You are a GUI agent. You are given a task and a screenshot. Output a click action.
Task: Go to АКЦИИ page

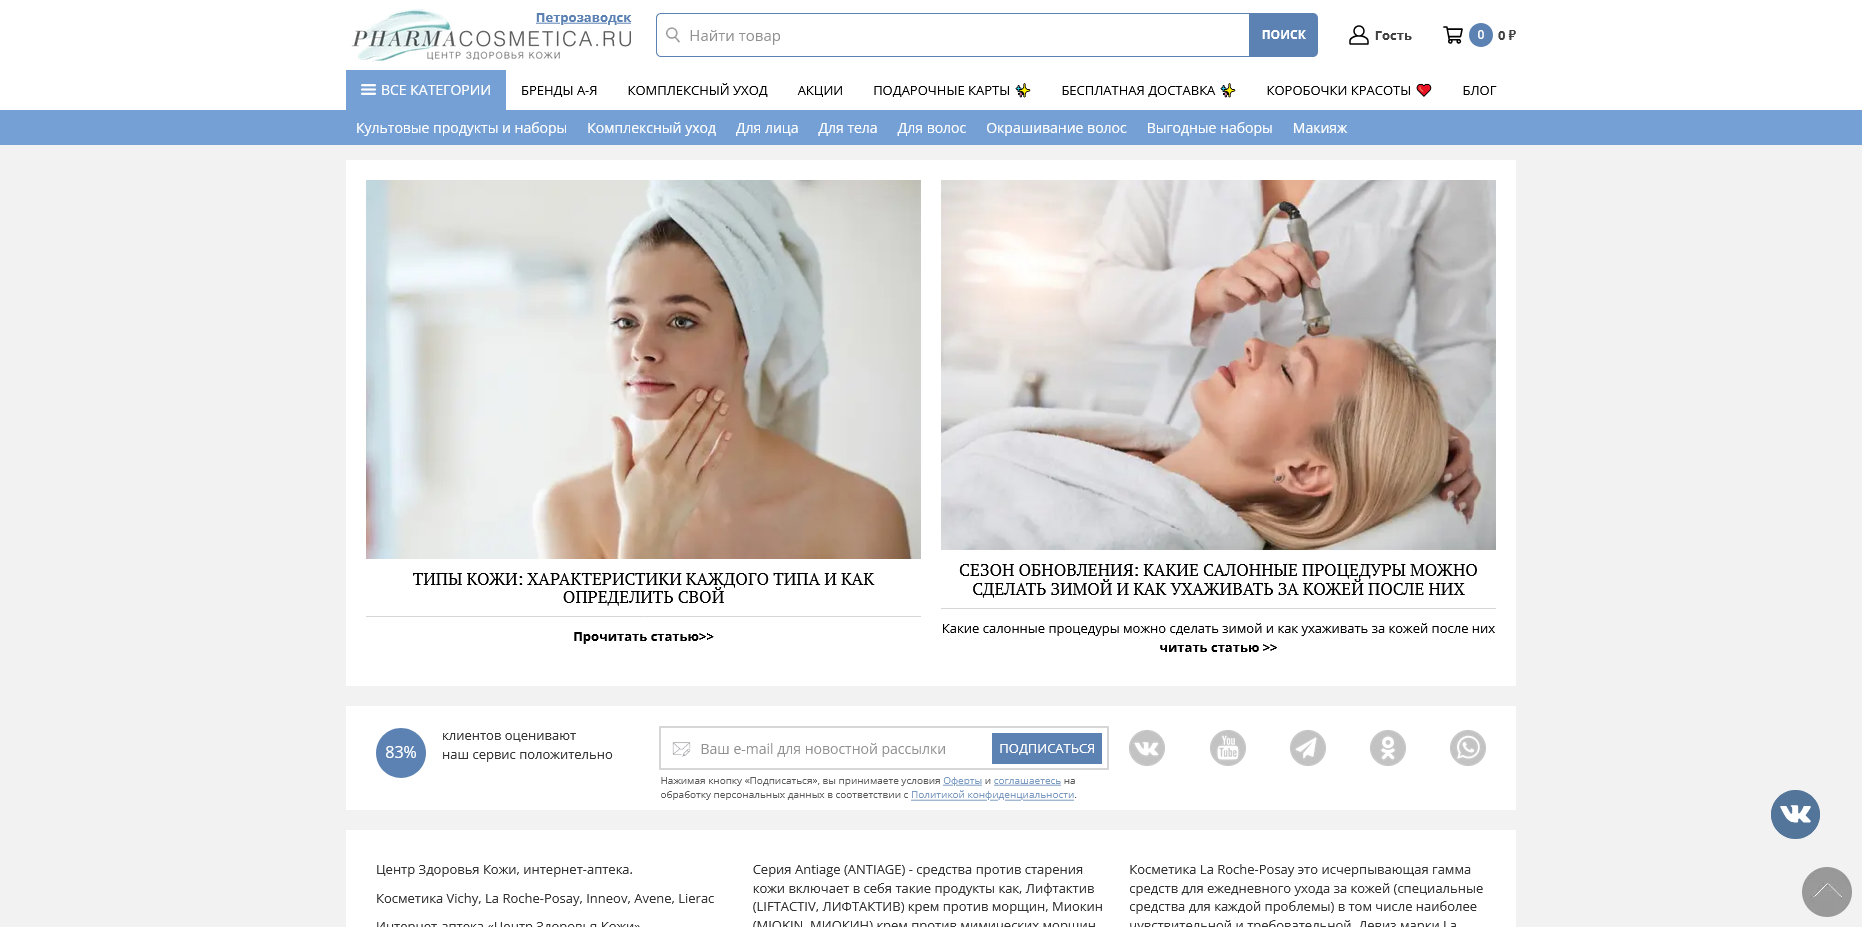[820, 90]
